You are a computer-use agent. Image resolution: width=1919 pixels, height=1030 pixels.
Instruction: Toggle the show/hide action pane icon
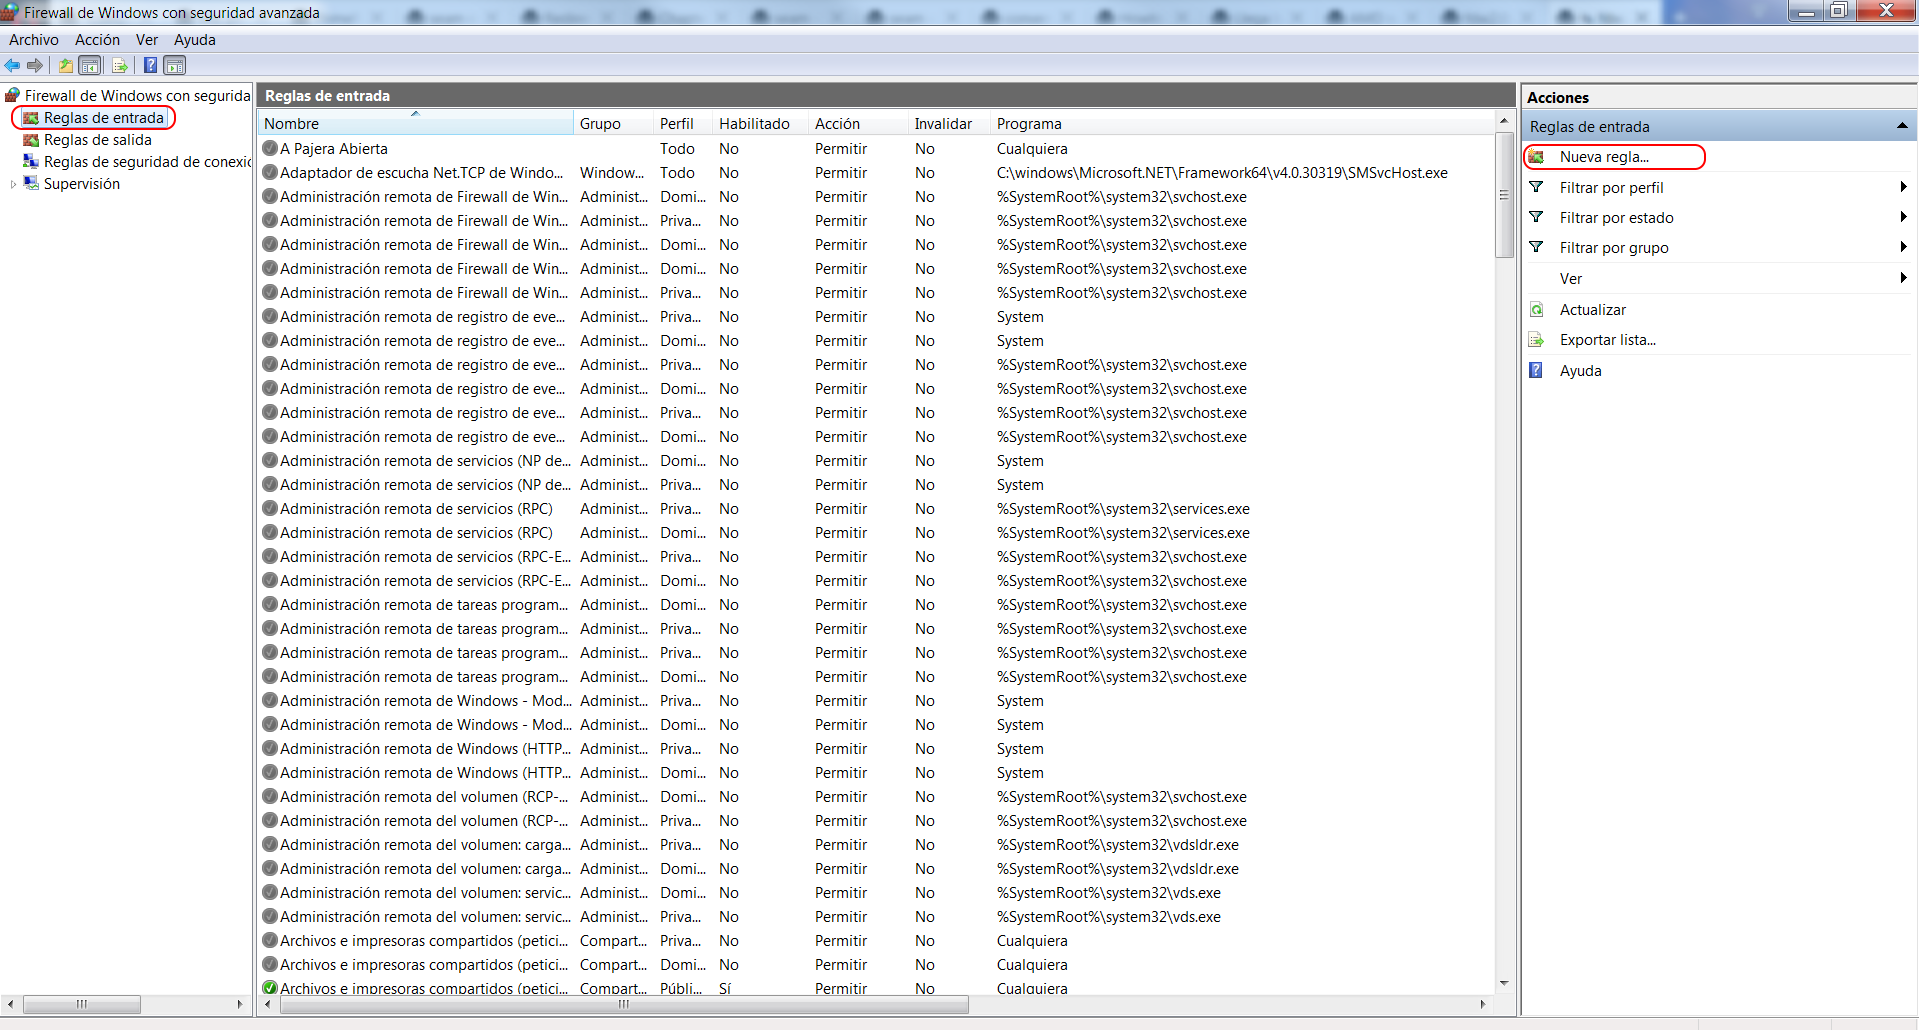pos(175,66)
